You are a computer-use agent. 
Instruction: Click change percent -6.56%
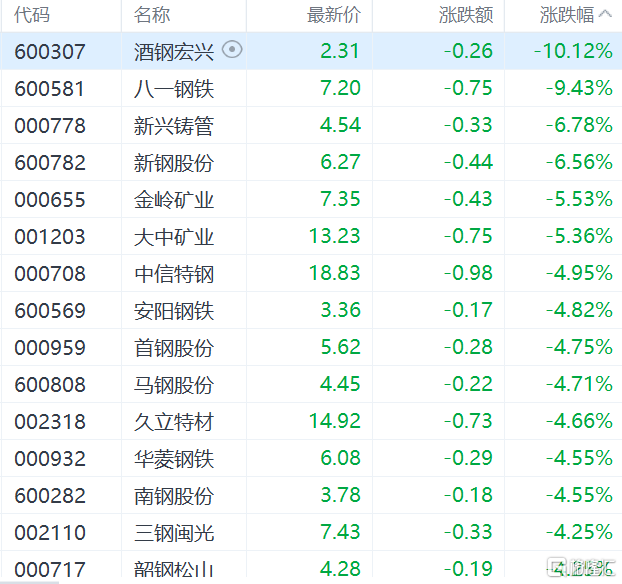579,162
